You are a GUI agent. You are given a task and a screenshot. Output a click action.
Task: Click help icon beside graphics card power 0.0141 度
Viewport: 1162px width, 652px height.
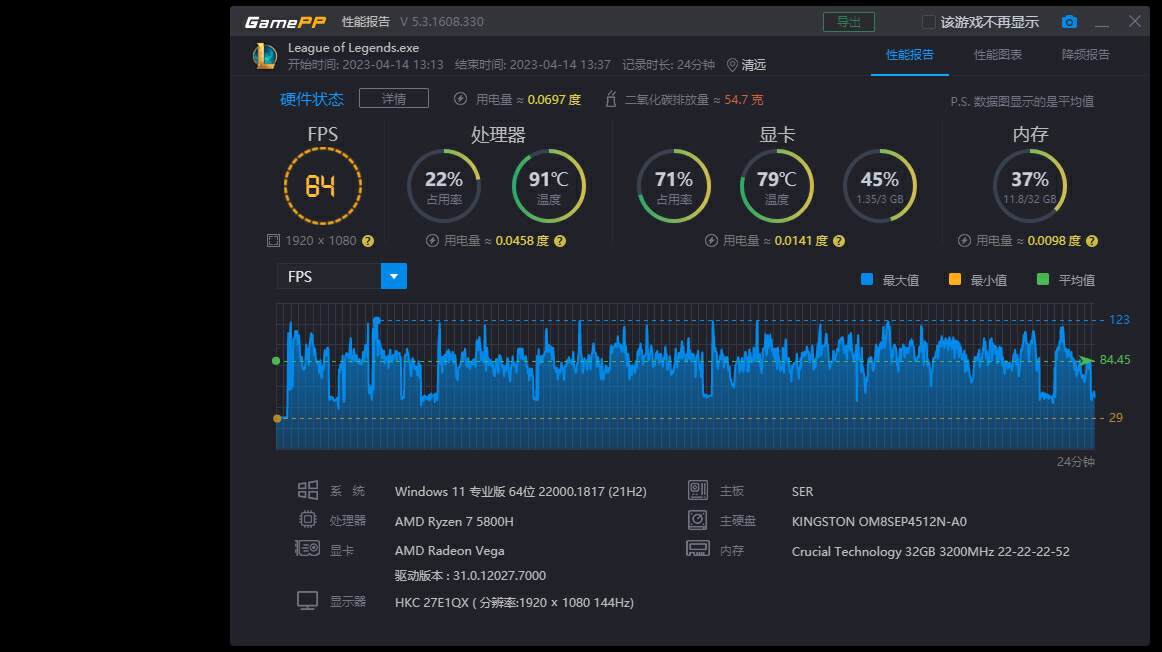839,241
